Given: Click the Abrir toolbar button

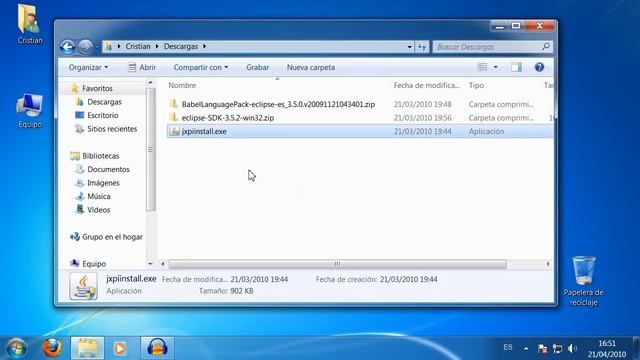Looking at the screenshot, I should pyautogui.click(x=142, y=67).
